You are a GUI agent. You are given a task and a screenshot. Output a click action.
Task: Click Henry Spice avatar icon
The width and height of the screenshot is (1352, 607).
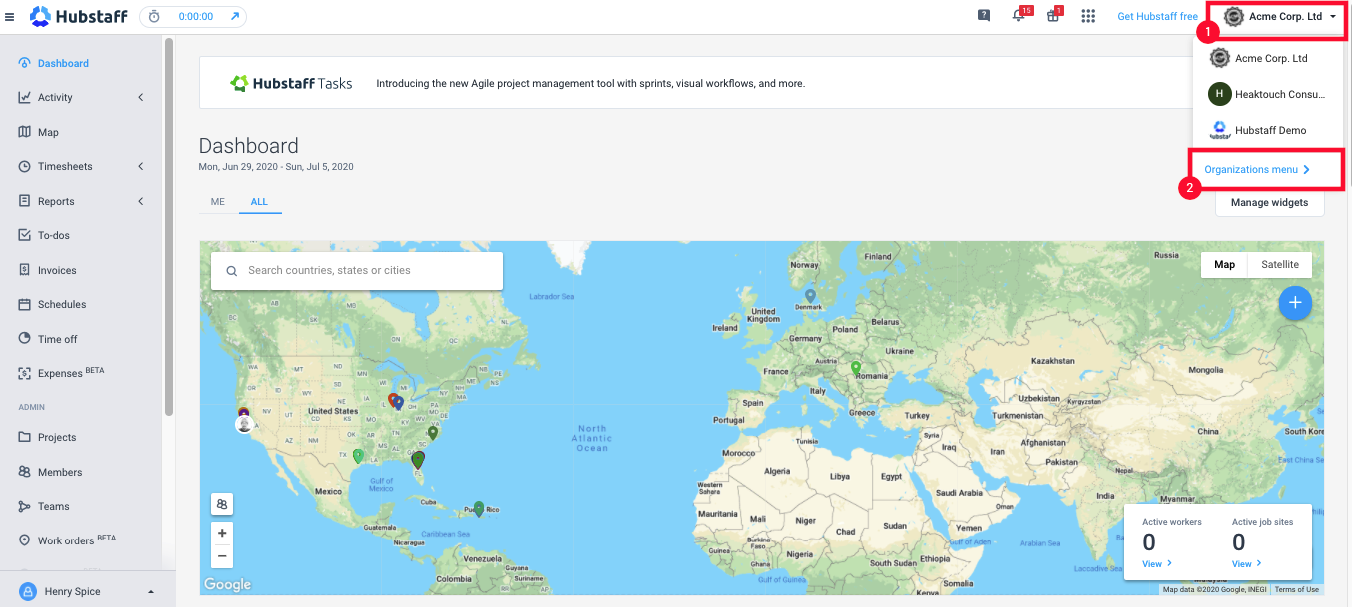pyautogui.click(x=28, y=591)
